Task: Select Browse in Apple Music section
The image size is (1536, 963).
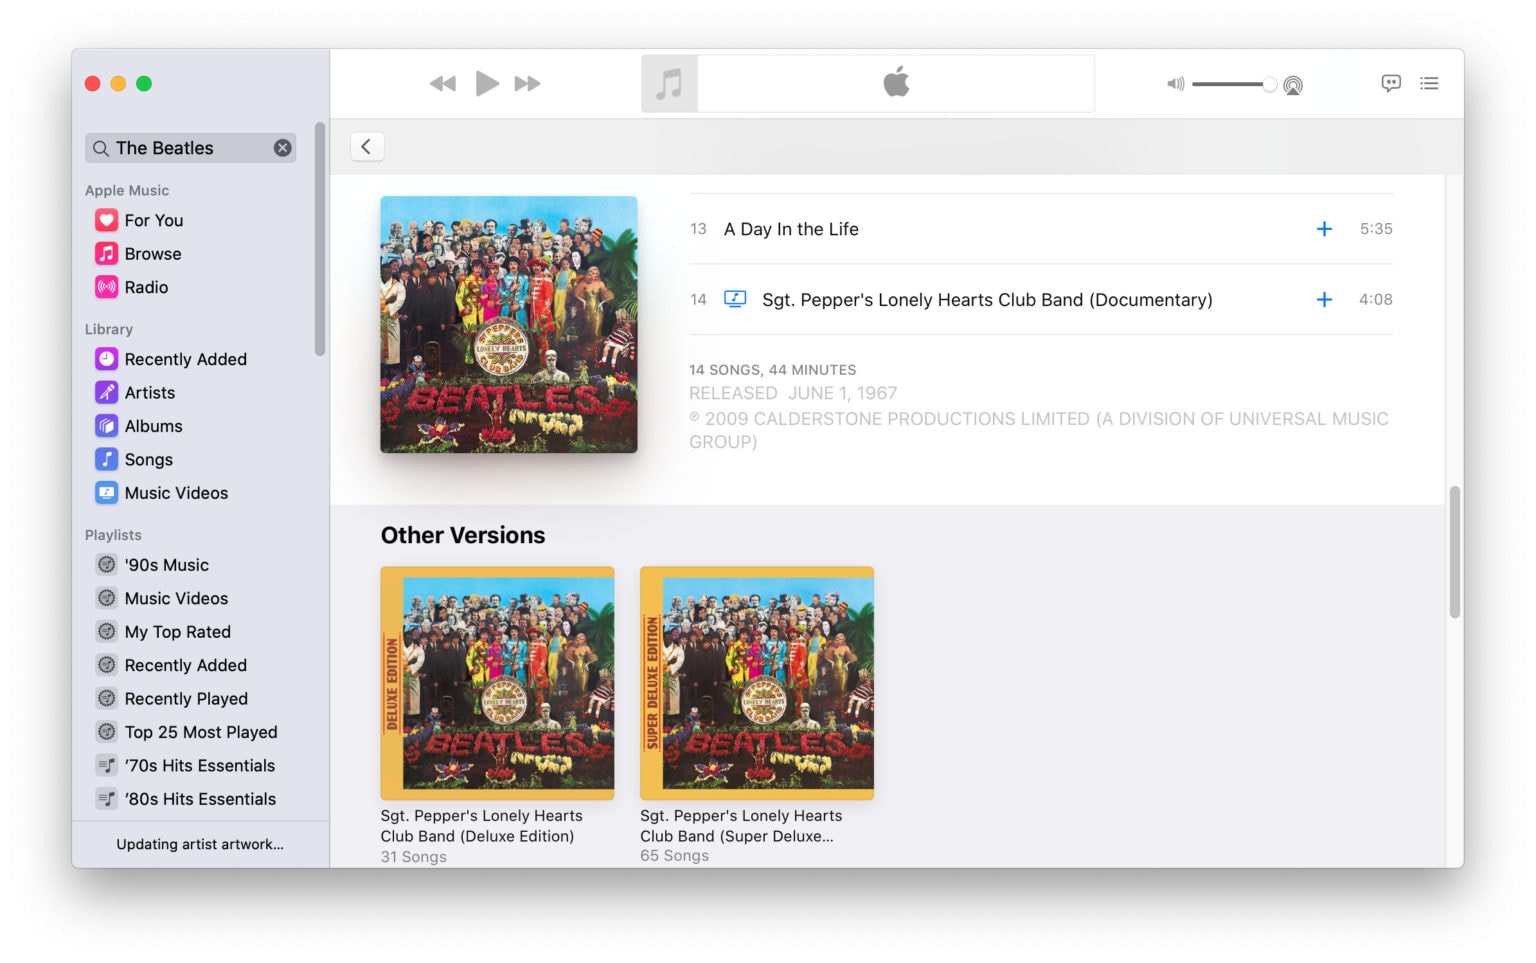Action: pyautogui.click(x=152, y=254)
